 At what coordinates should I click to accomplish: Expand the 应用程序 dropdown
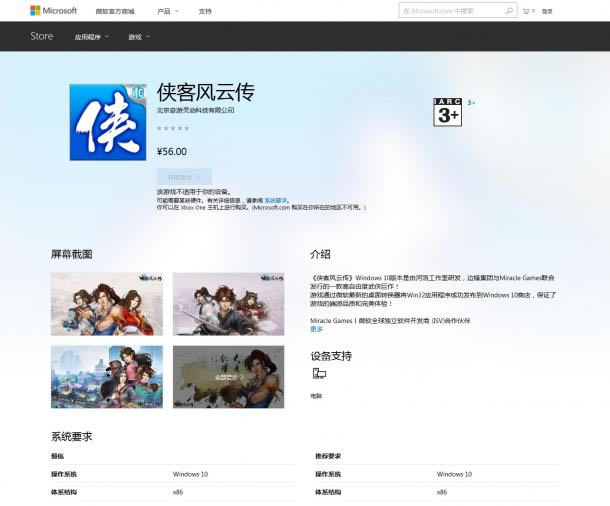point(92,37)
